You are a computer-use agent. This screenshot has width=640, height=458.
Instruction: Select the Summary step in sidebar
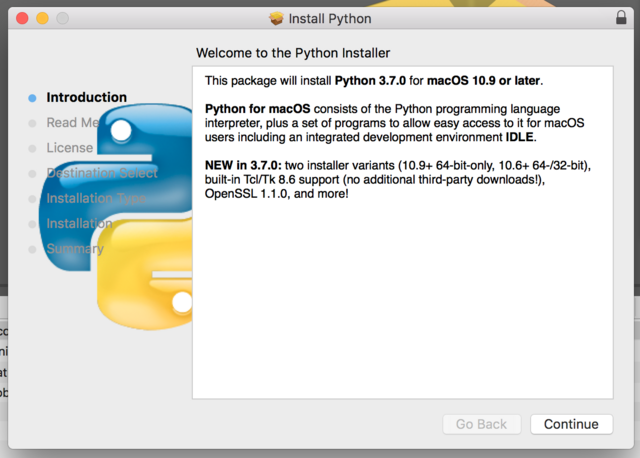point(75,249)
